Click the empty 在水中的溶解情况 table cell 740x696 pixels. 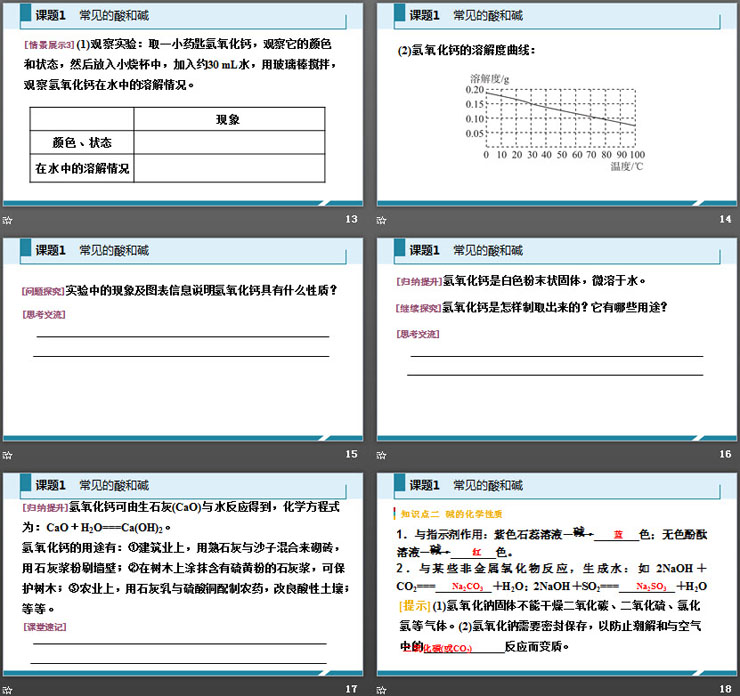coord(230,168)
